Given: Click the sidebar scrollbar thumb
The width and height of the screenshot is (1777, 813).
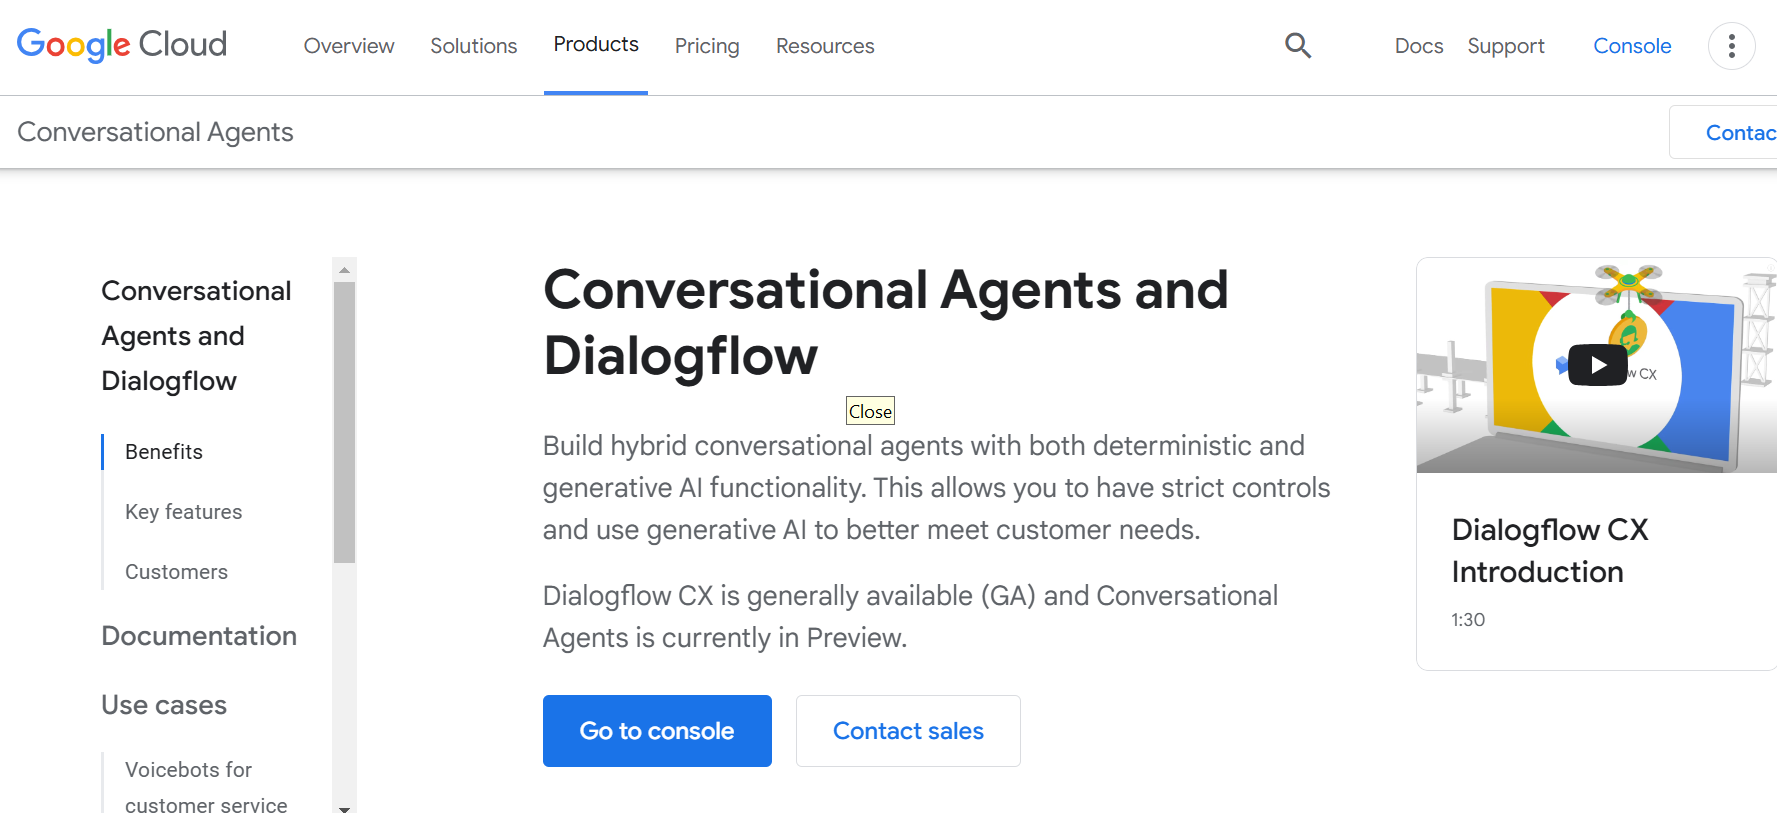Looking at the screenshot, I should pyautogui.click(x=344, y=423).
